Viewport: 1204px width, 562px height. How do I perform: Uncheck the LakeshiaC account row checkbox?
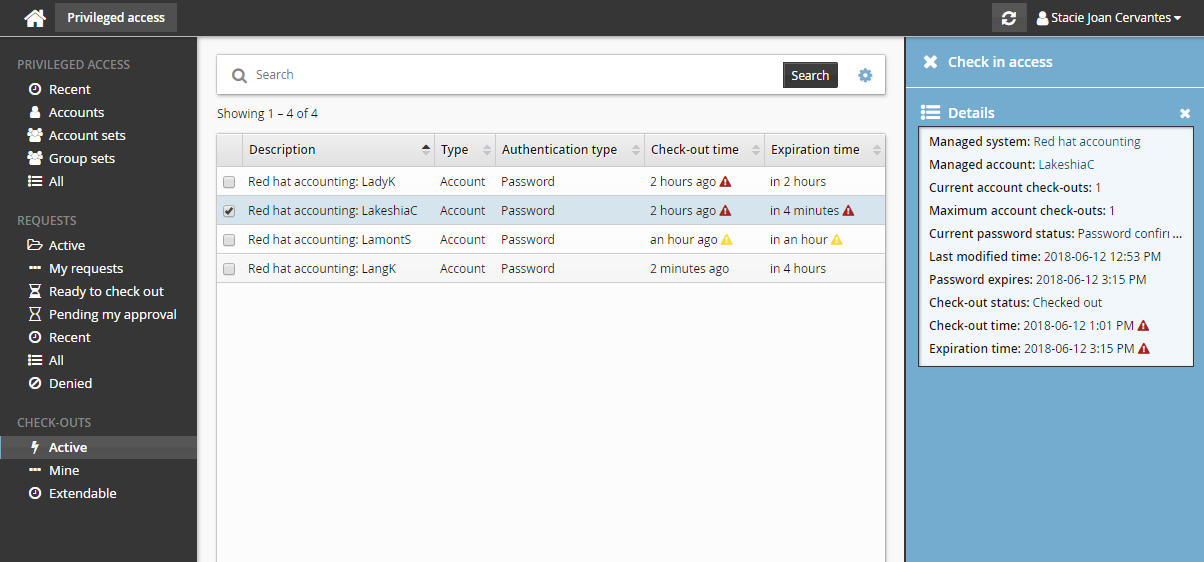(x=229, y=211)
